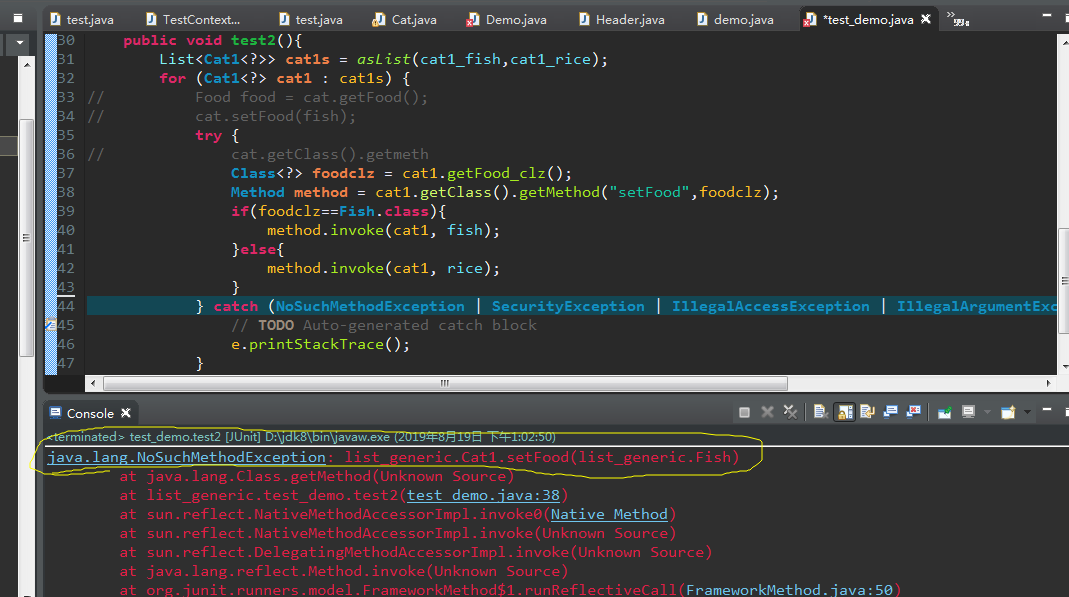This screenshot has height=597, width=1069.
Task: Click the Remove Launch single-X icon
Action: [768, 412]
